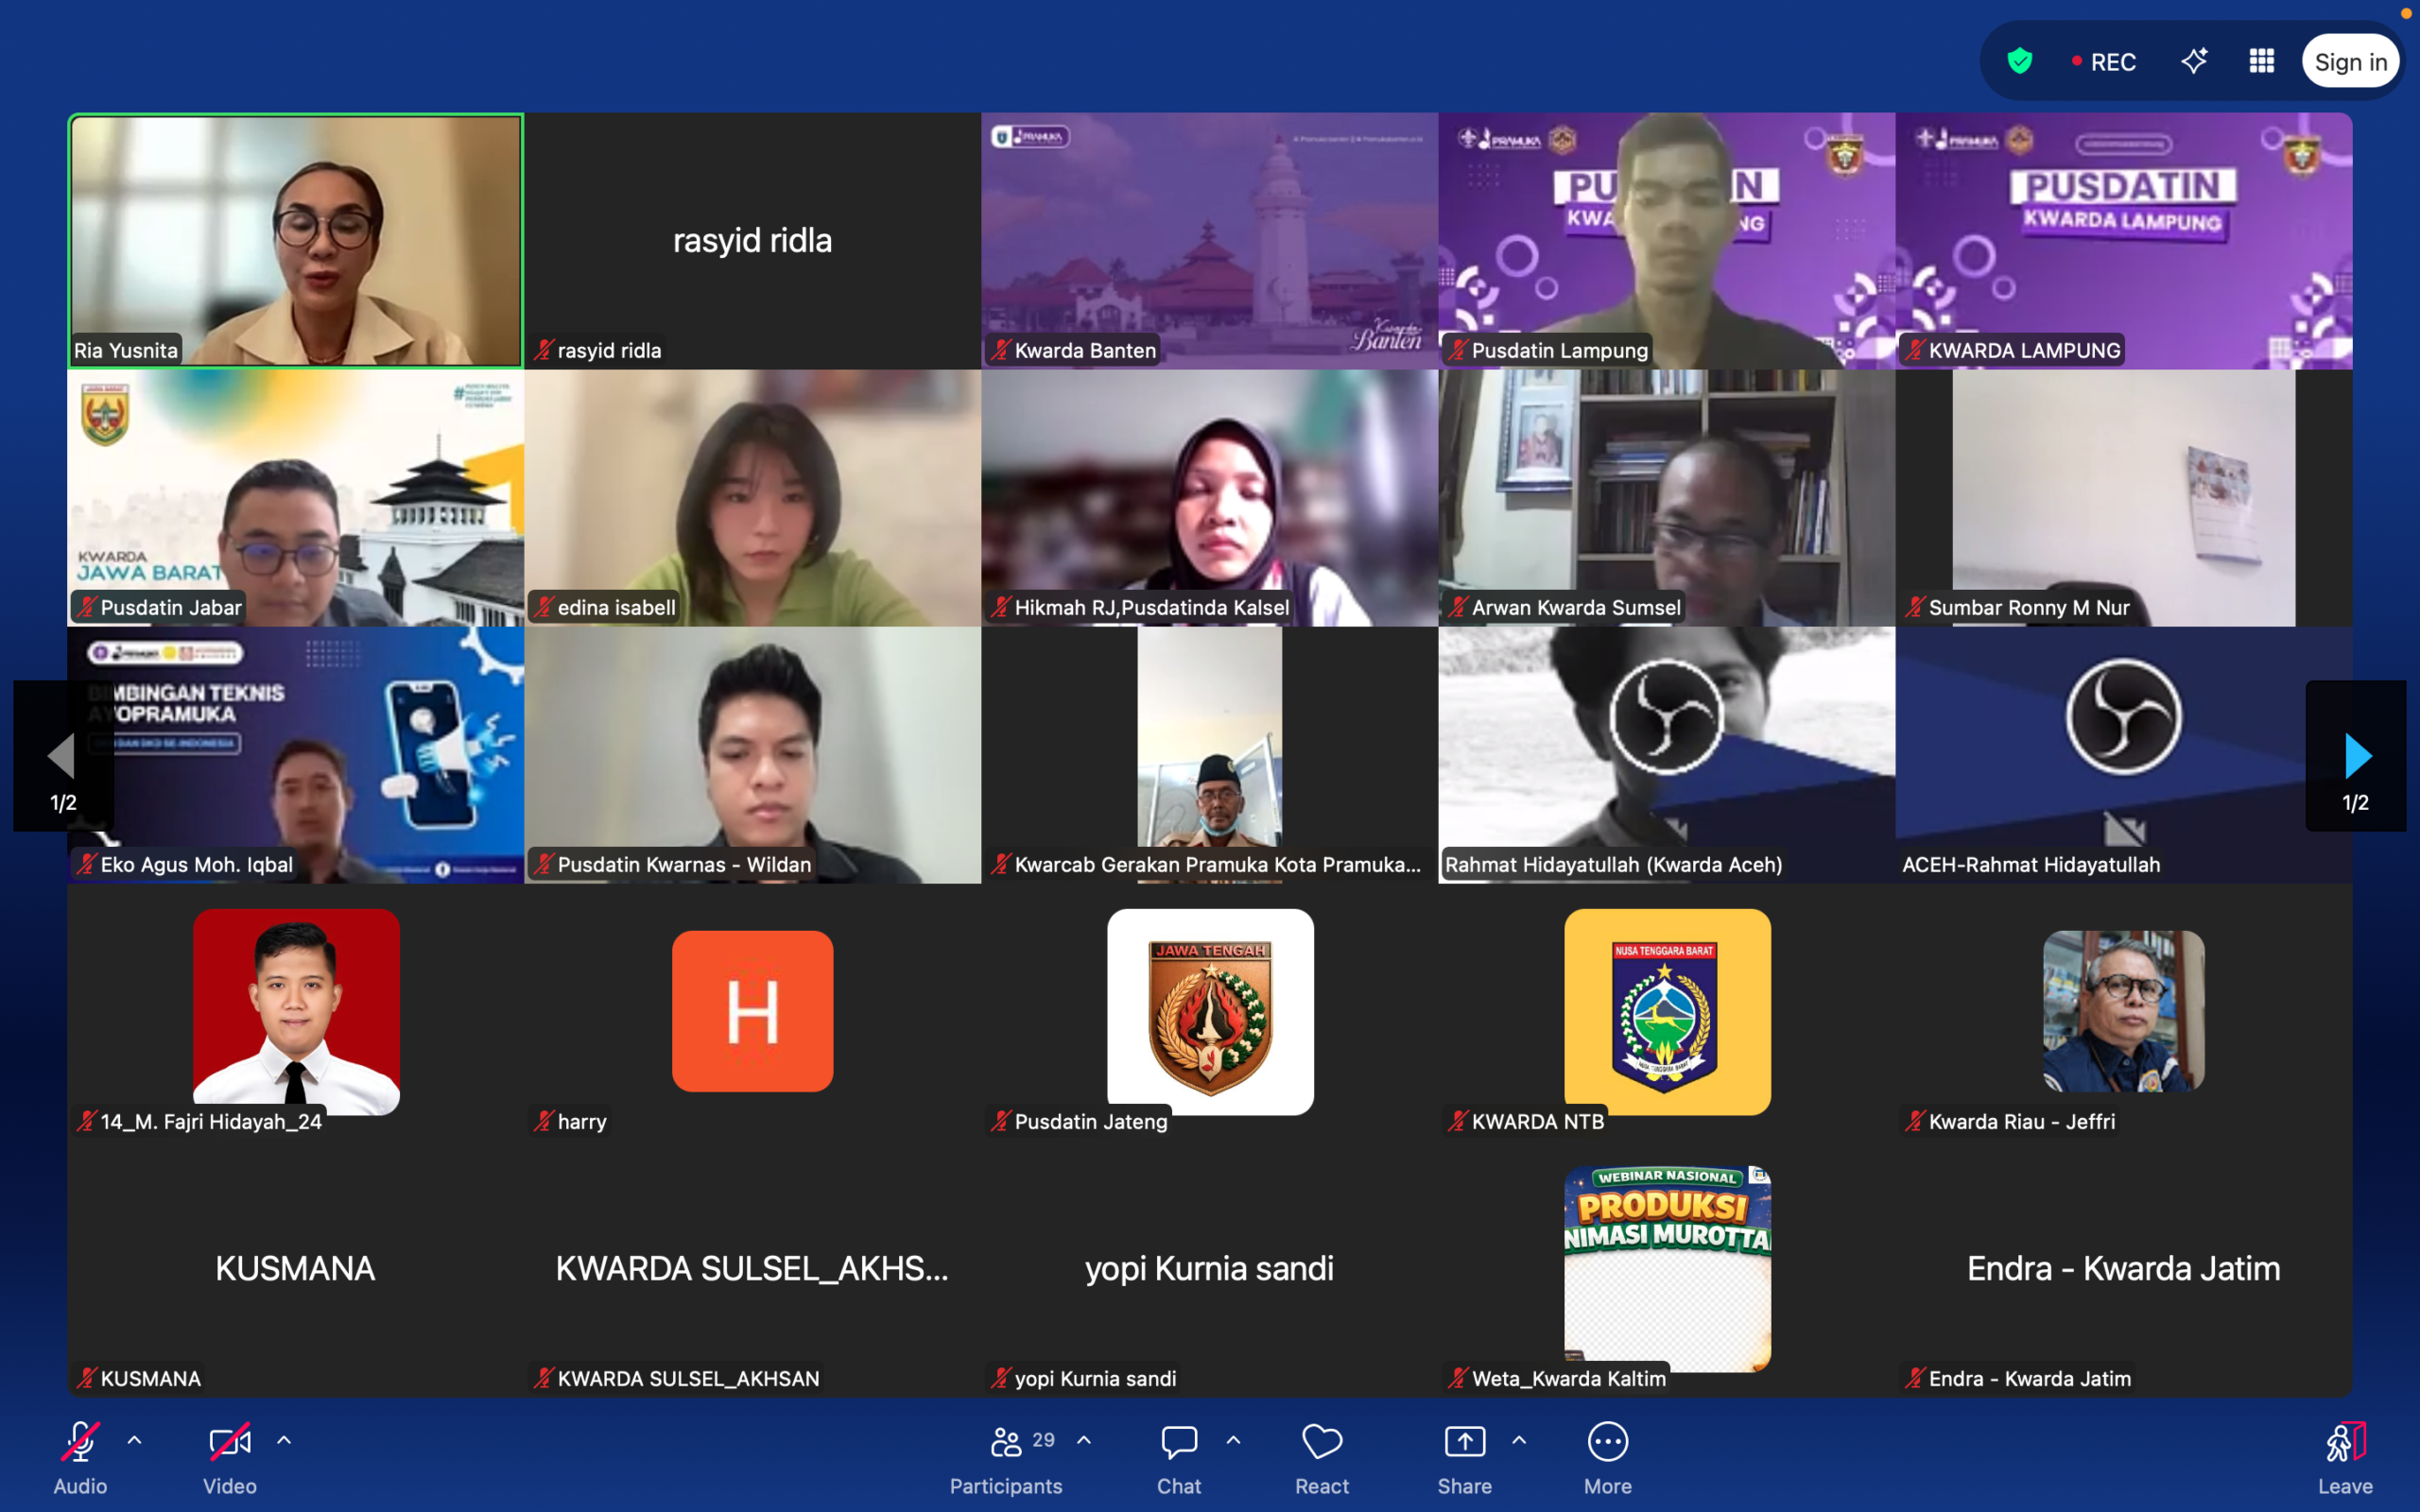Open the apps grid view icon

click(x=2262, y=62)
